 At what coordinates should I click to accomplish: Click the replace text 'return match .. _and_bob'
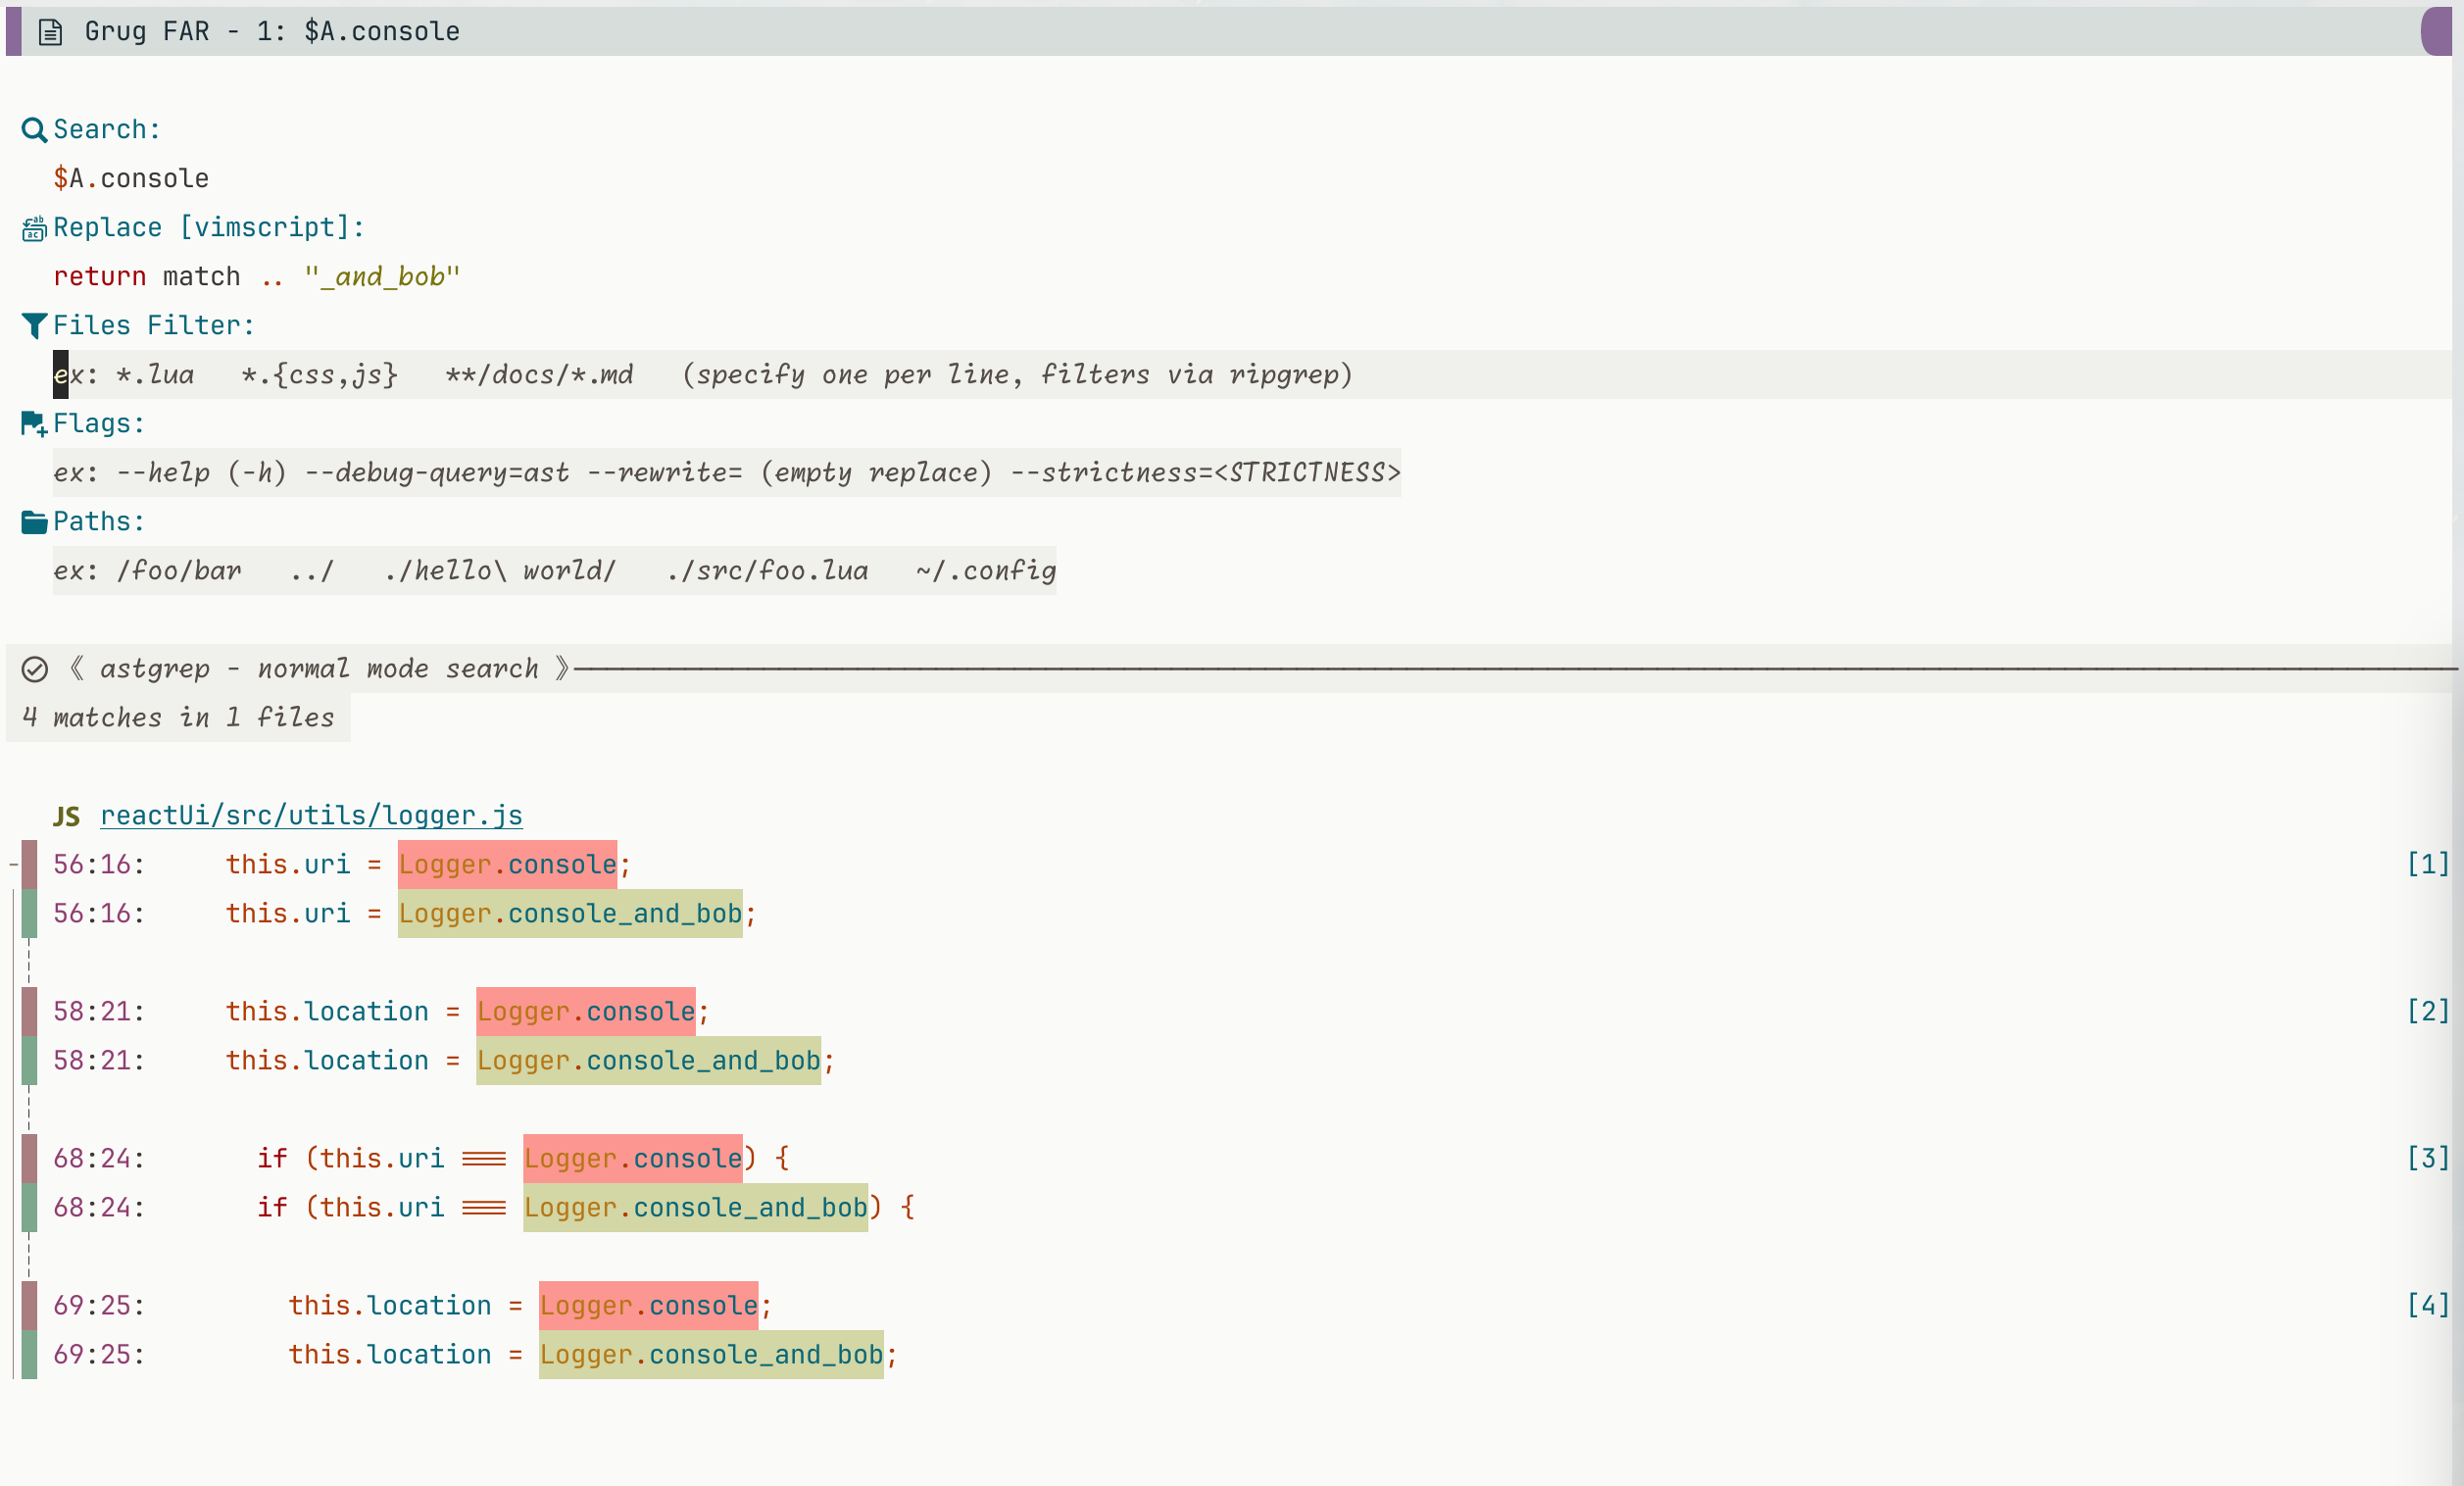coord(256,277)
